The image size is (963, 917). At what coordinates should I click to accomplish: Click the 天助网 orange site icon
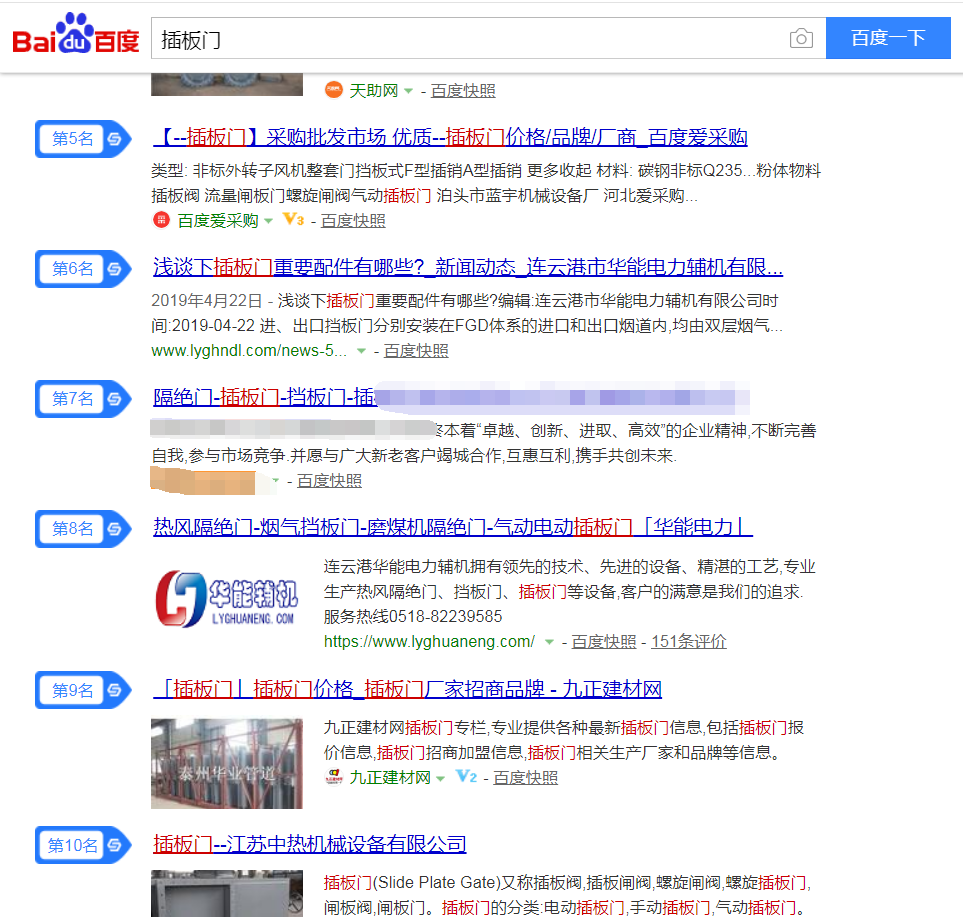tap(333, 90)
